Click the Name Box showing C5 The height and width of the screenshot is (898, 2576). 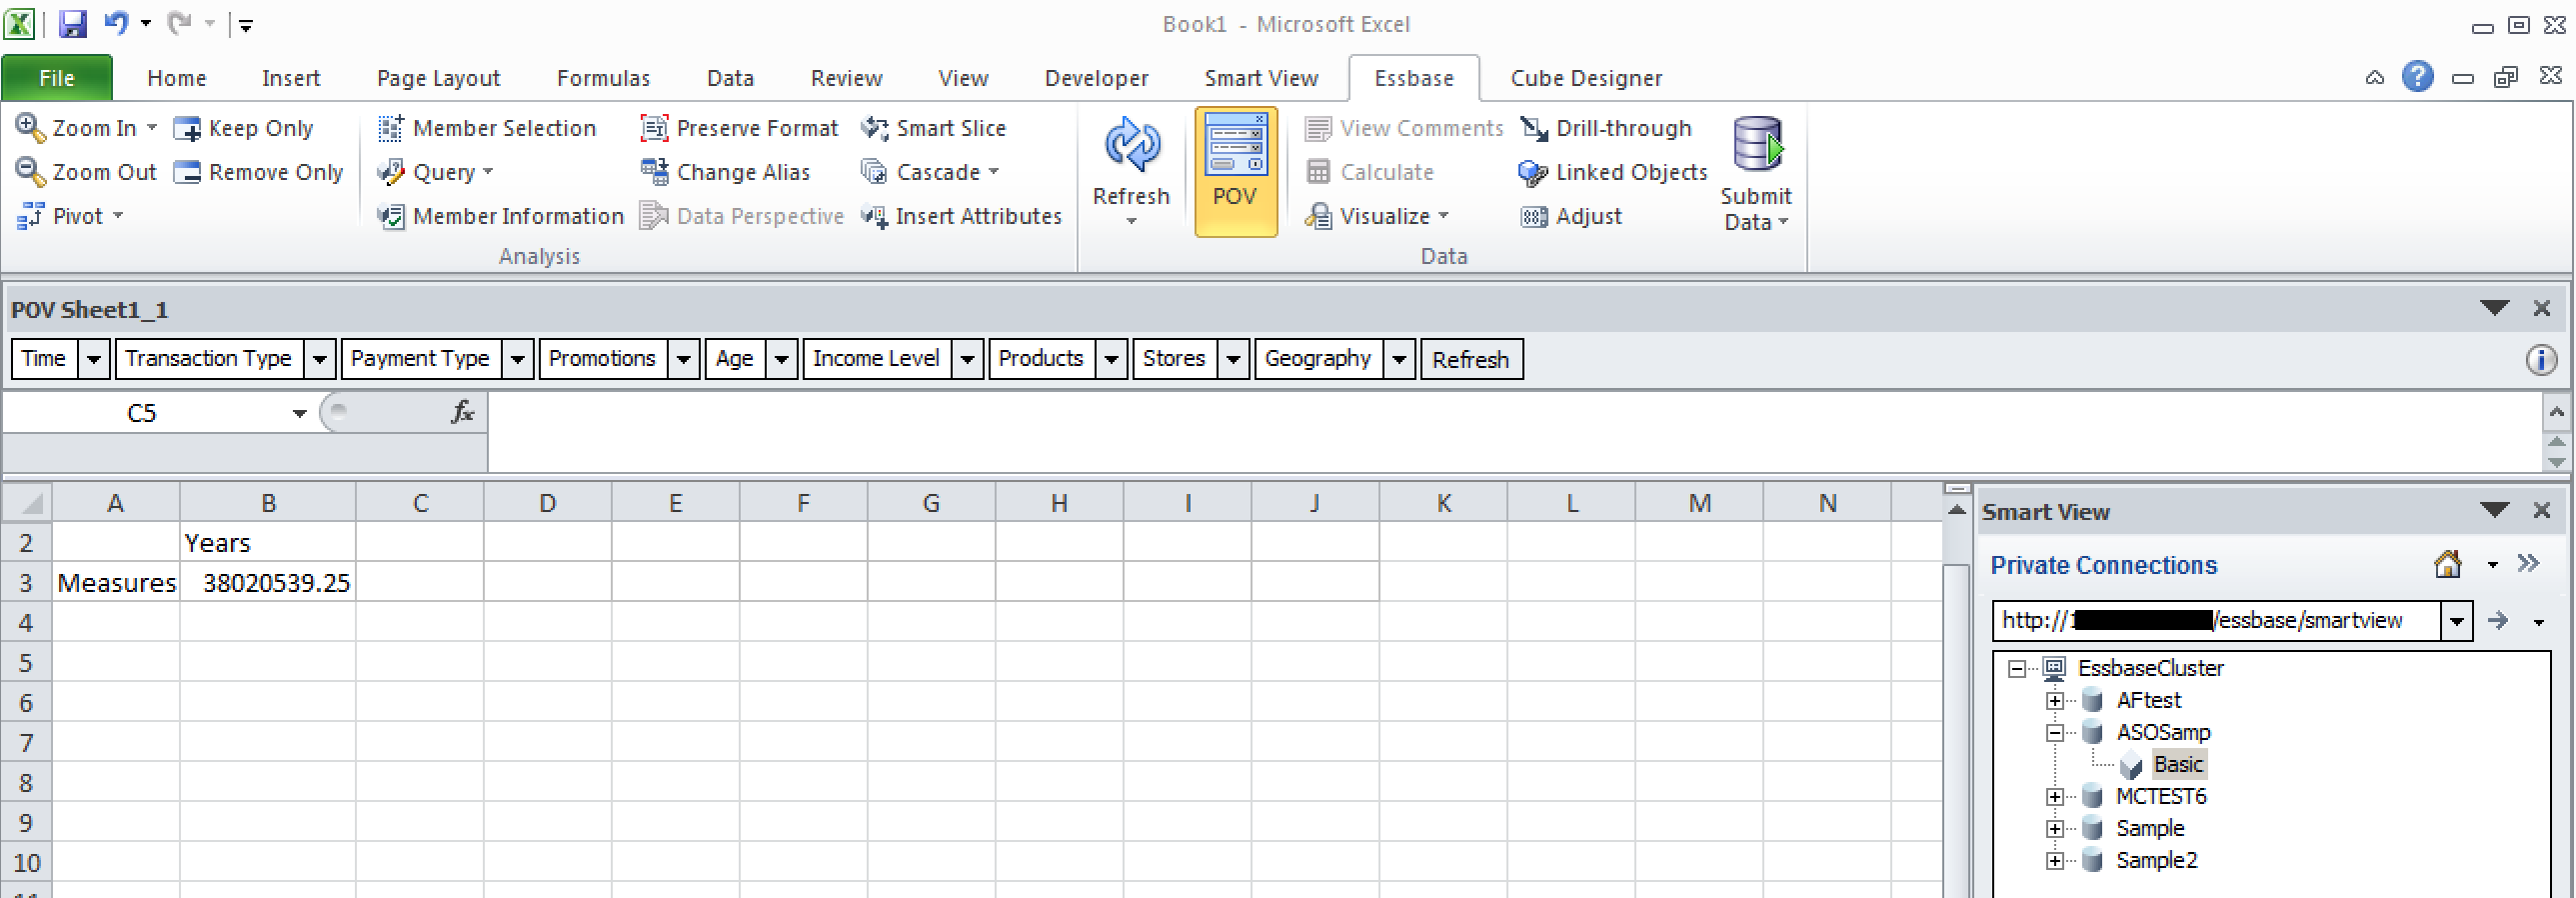[142, 413]
